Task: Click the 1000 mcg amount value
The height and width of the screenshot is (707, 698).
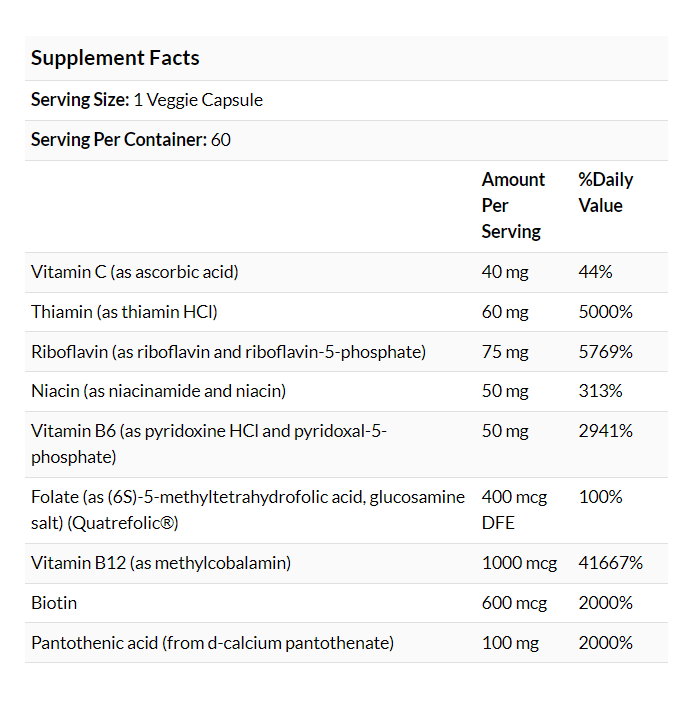Action: coord(519,563)
